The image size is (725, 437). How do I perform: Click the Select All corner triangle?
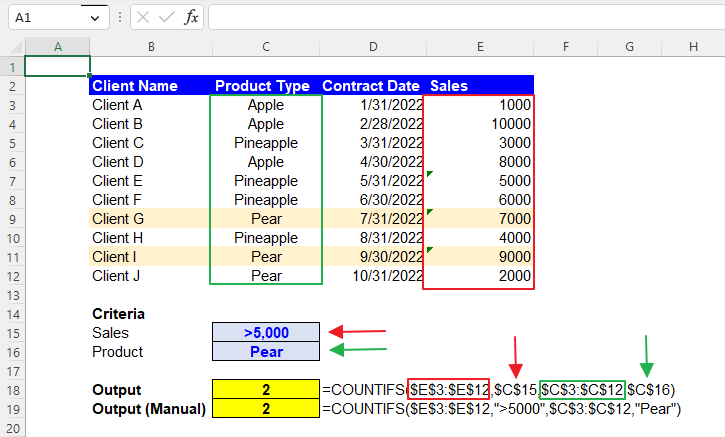[16, 47]
